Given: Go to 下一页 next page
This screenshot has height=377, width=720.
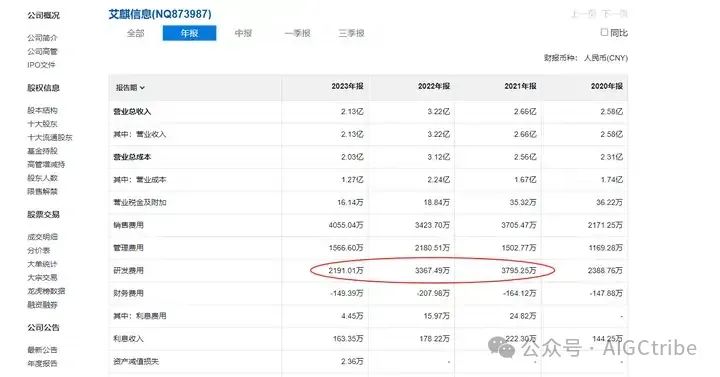Looking at the screenshot, I should (614, 14).
